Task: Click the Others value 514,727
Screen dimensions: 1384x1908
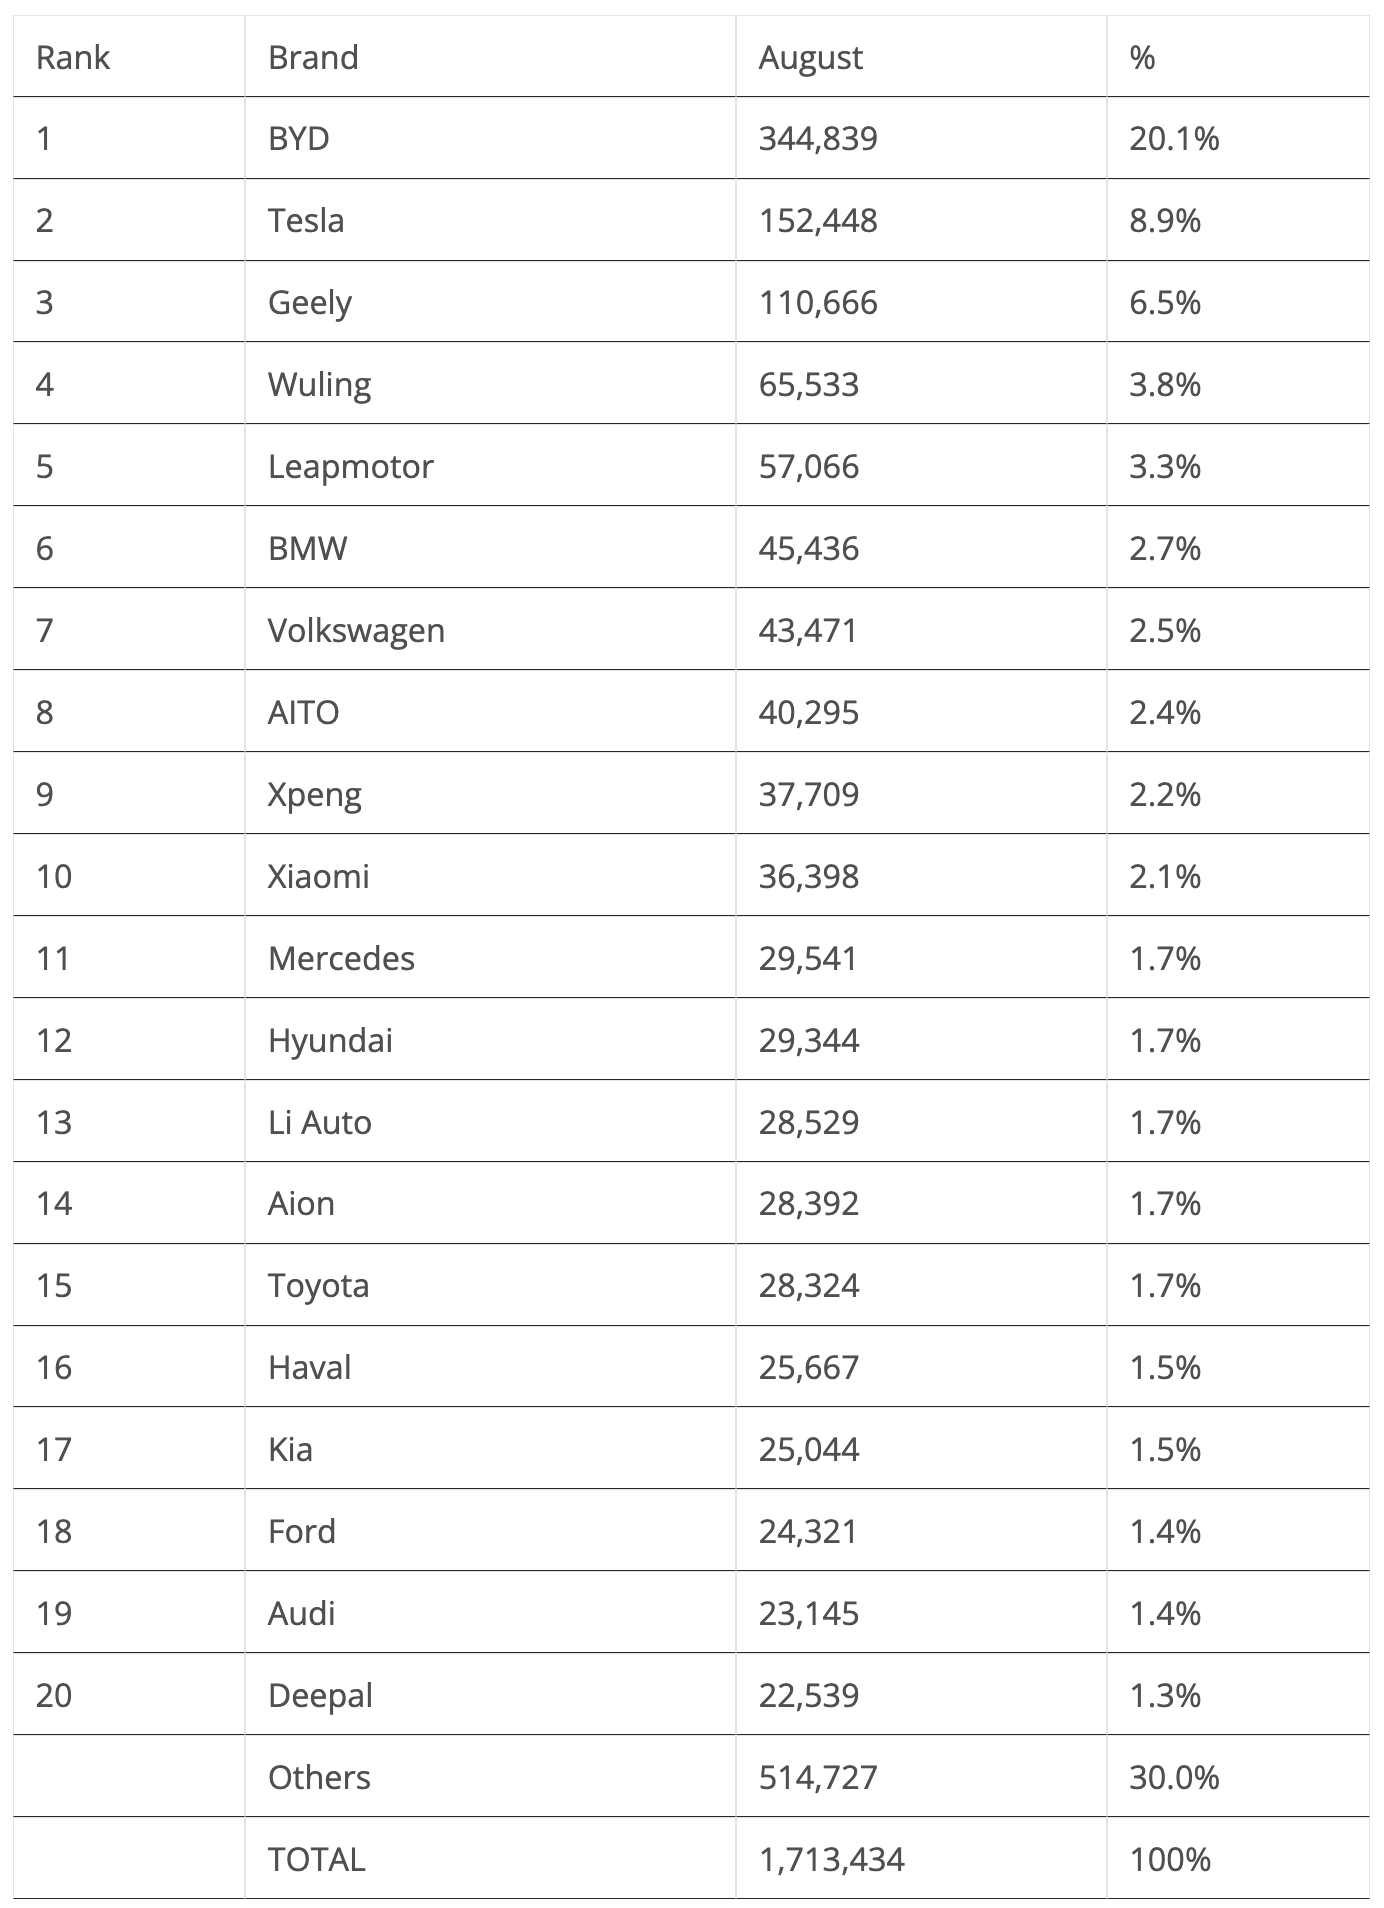Action: pos(818,1777)
